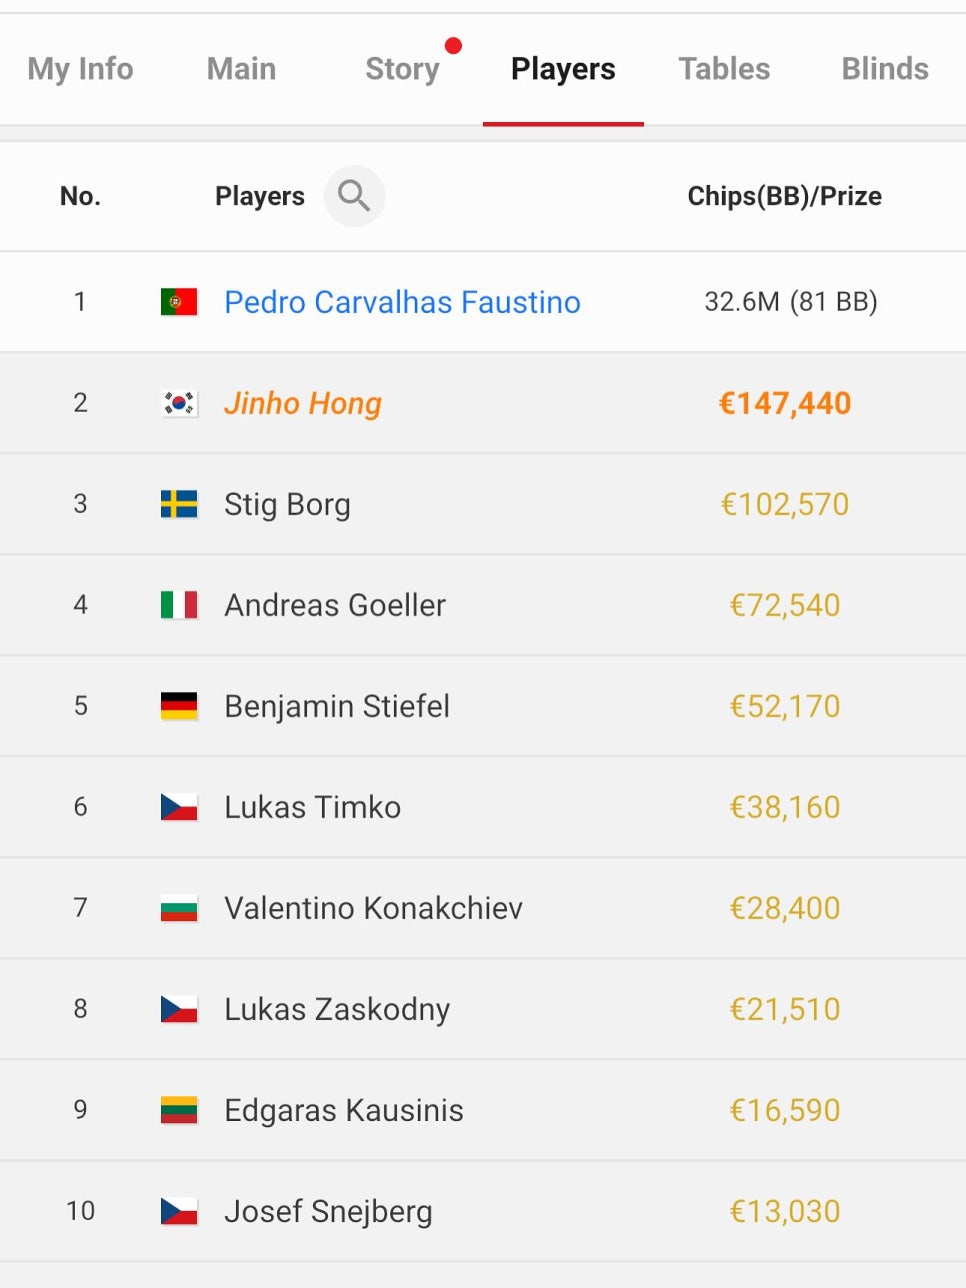This screenshot has height=1288, width=966.
Task: Click the Bulgaria flag beside Valentino Konakchiev
Action: [179, 908]
